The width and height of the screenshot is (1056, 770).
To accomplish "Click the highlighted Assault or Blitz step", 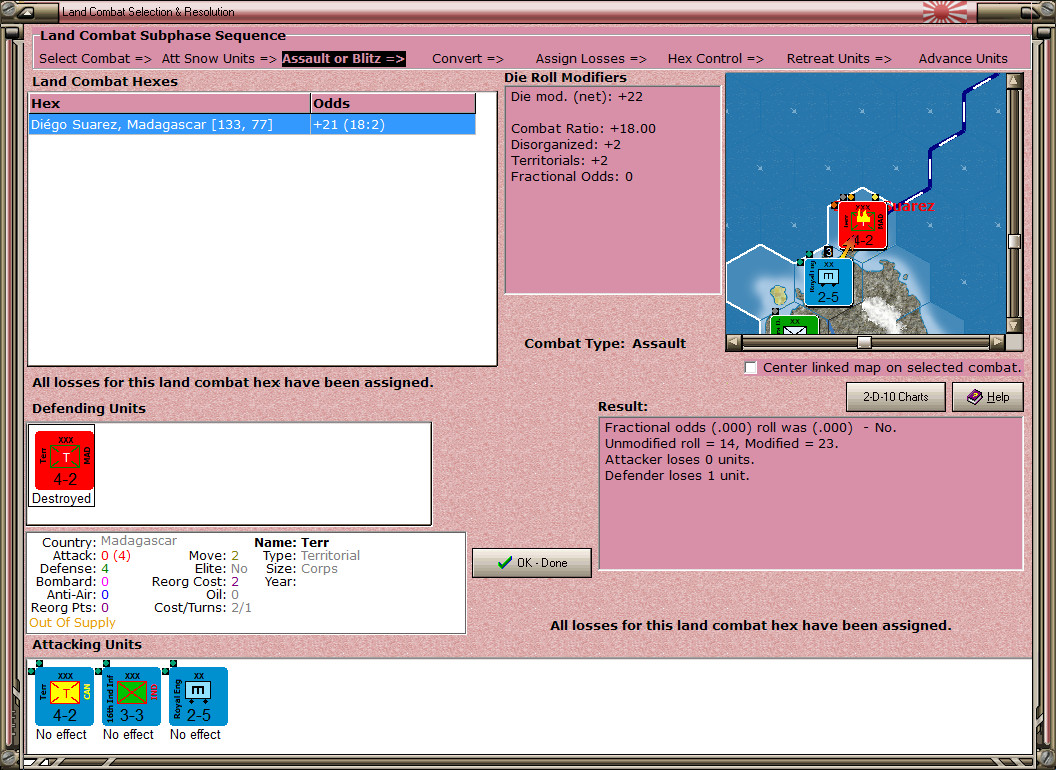I will click(x=343, y=59).
